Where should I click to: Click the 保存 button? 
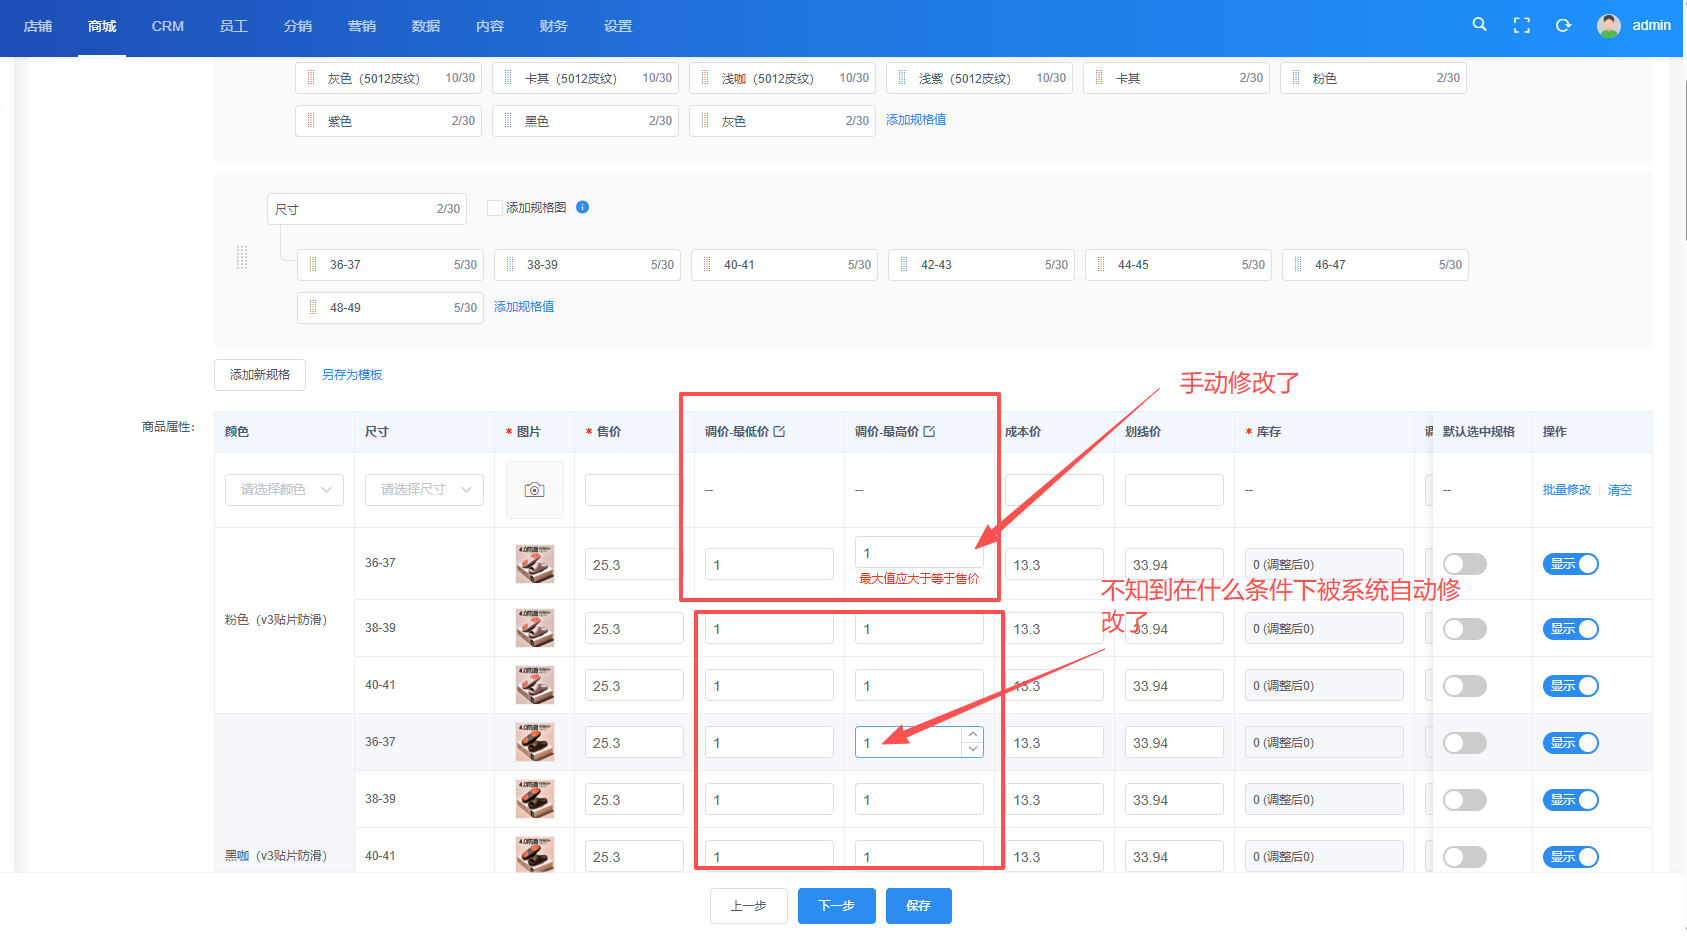pyautogui.click(x=918, y=906)
